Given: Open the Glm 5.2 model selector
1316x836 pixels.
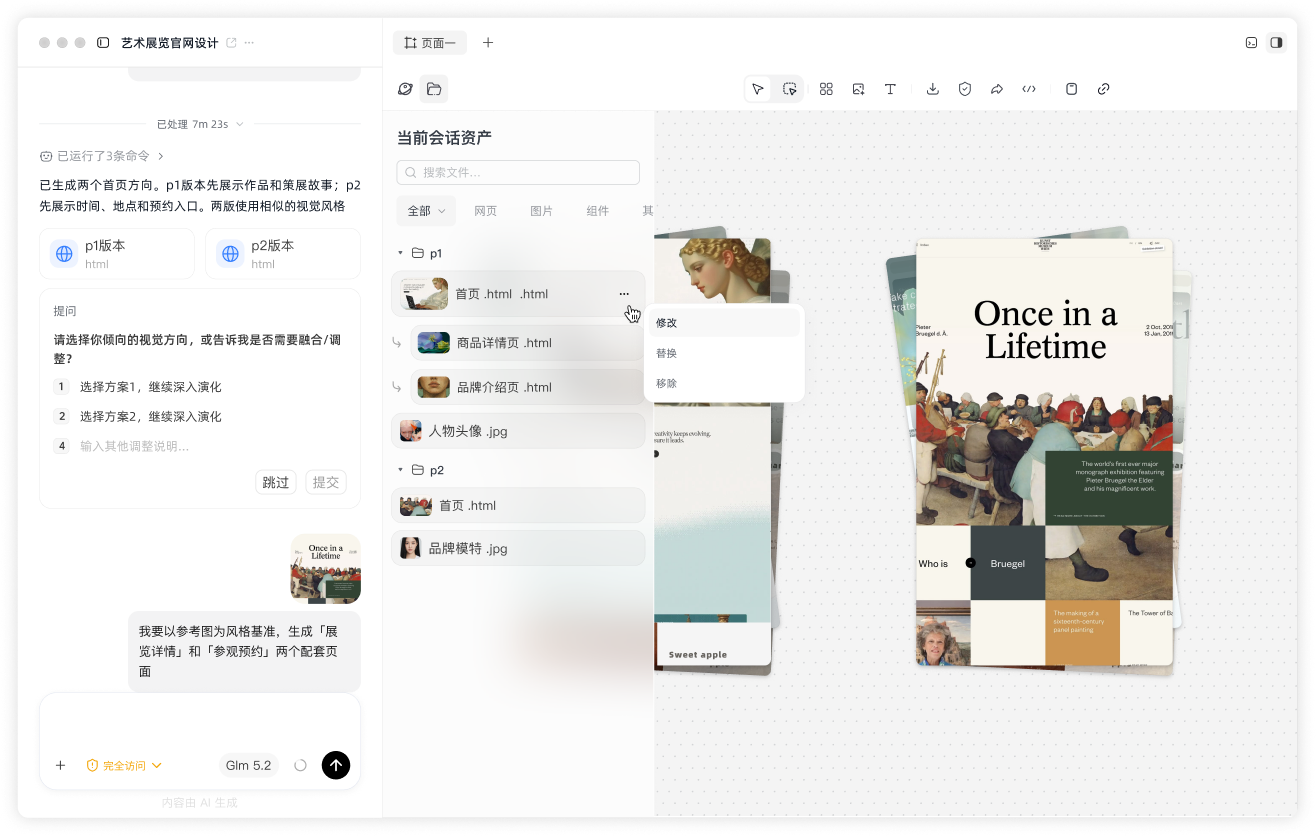Looking at the screenshot, I should [248, 765].
